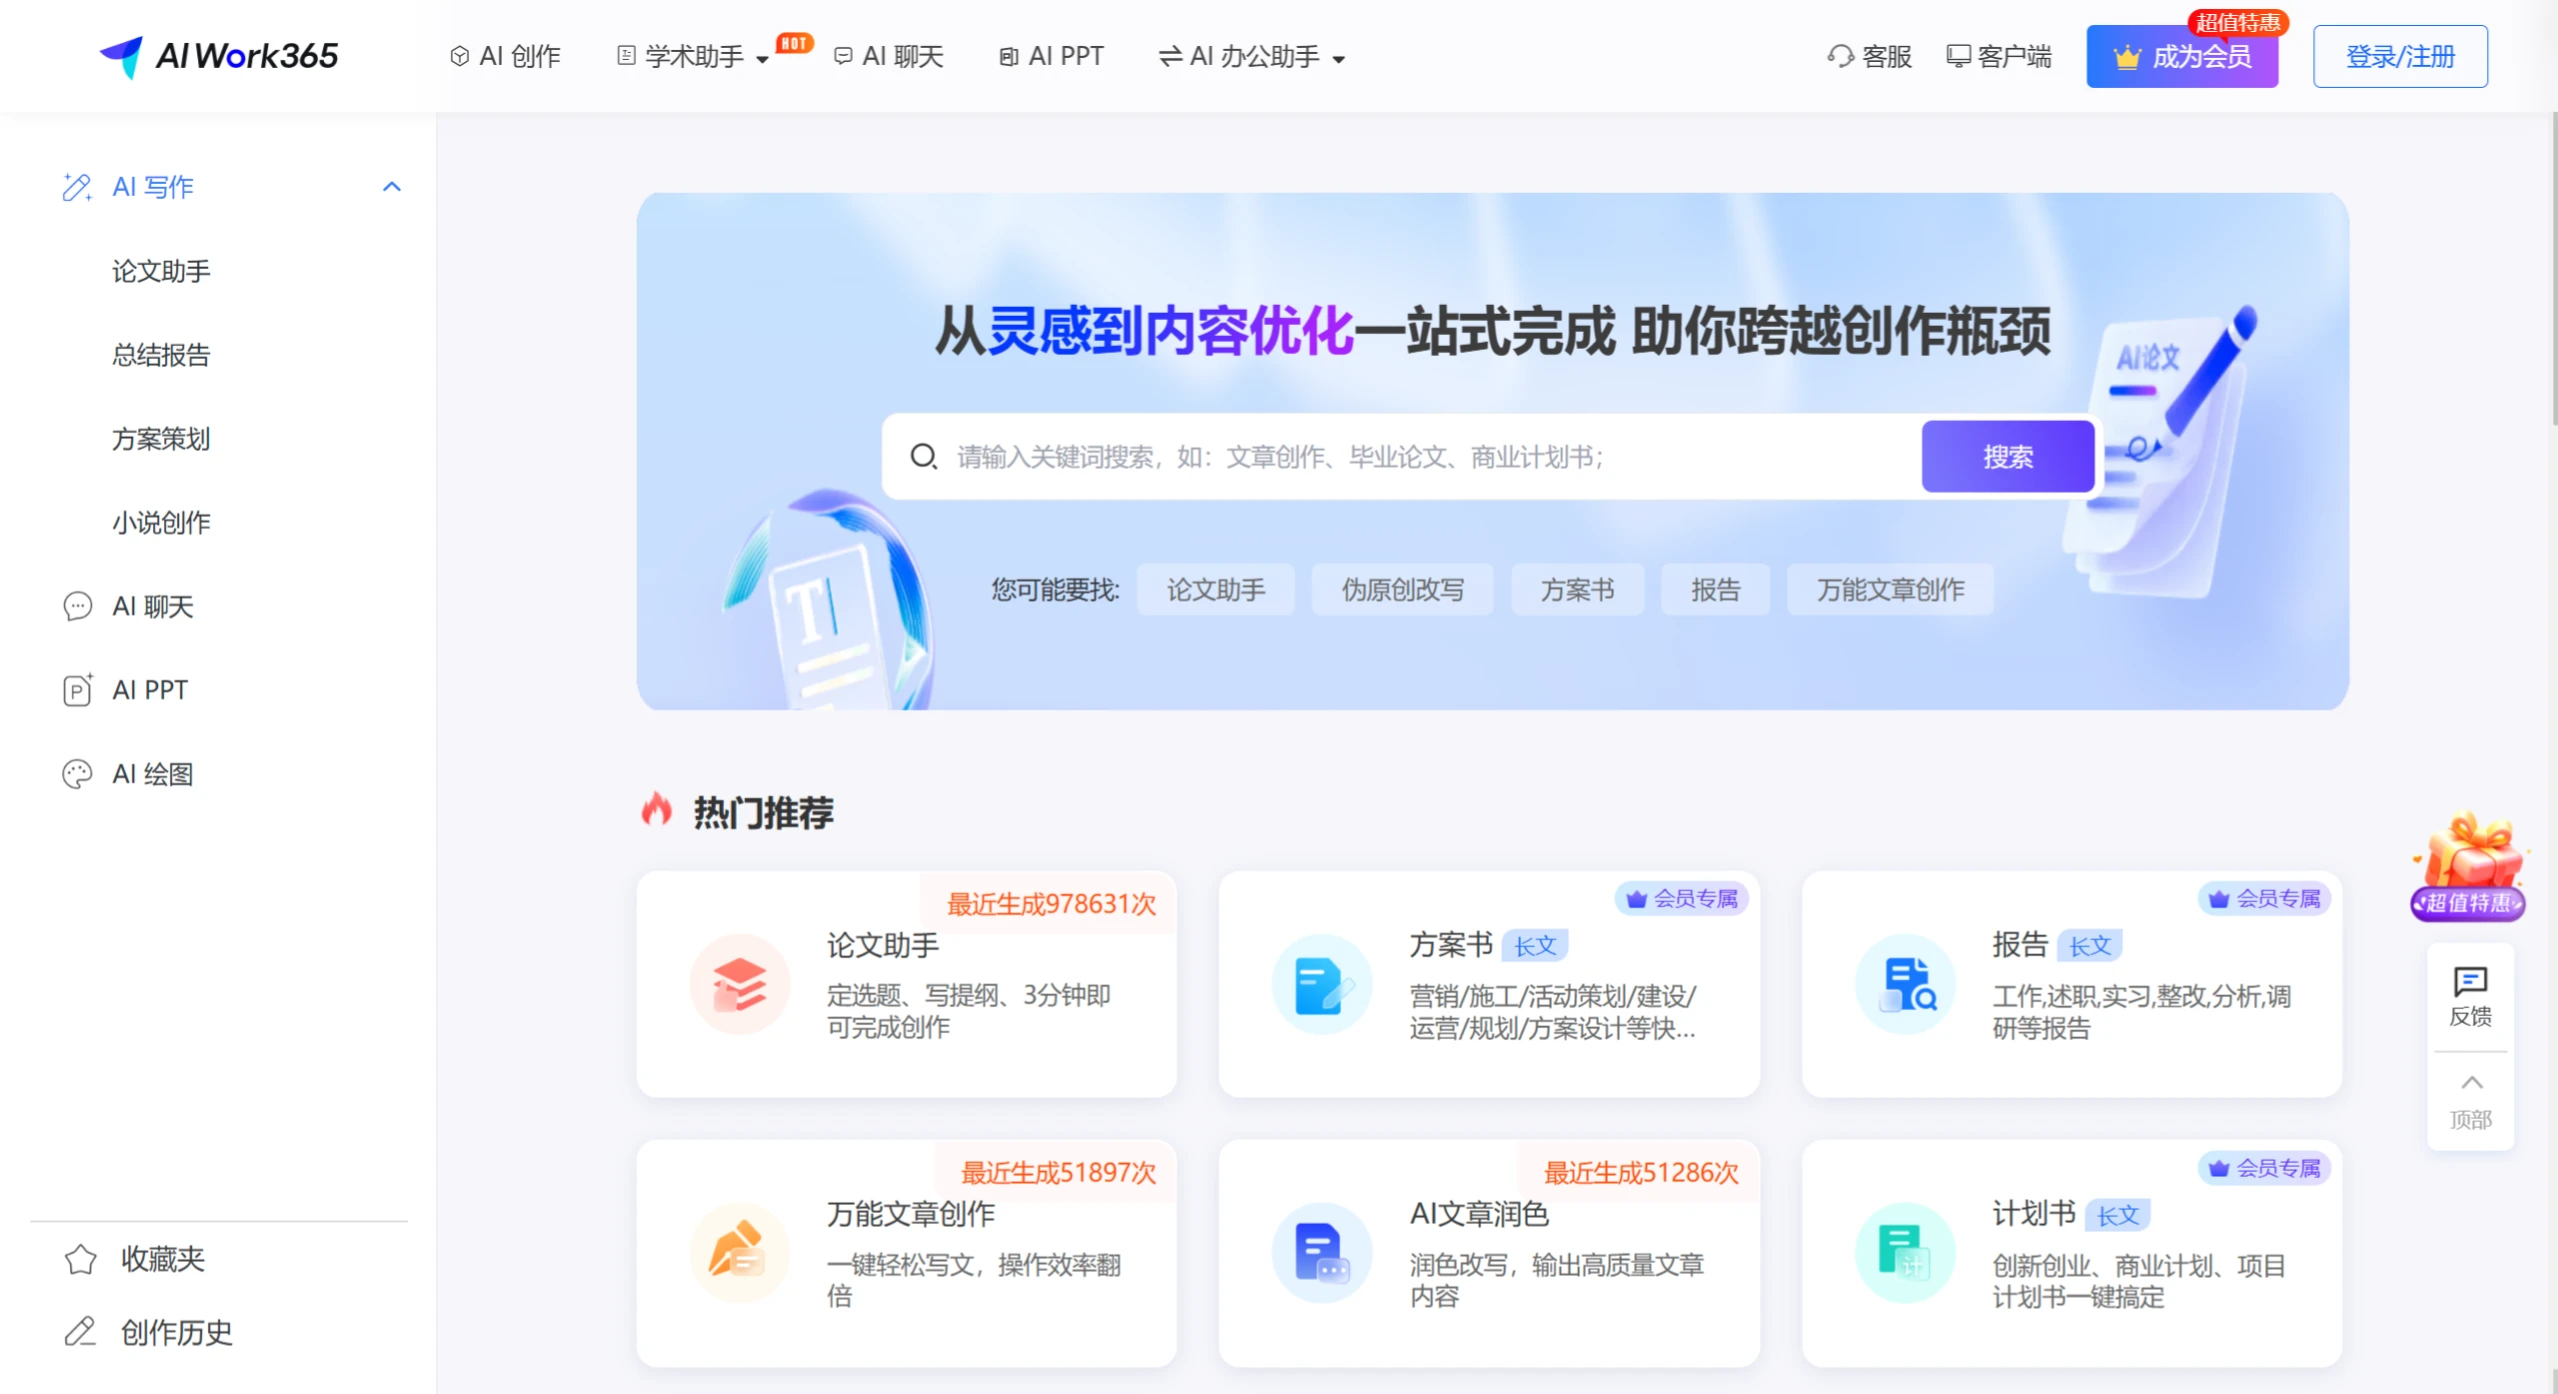Expand the 学术助手 dropdown menu
Image resolution: width=2558 pixels, height=1394 pixels.
692,56
